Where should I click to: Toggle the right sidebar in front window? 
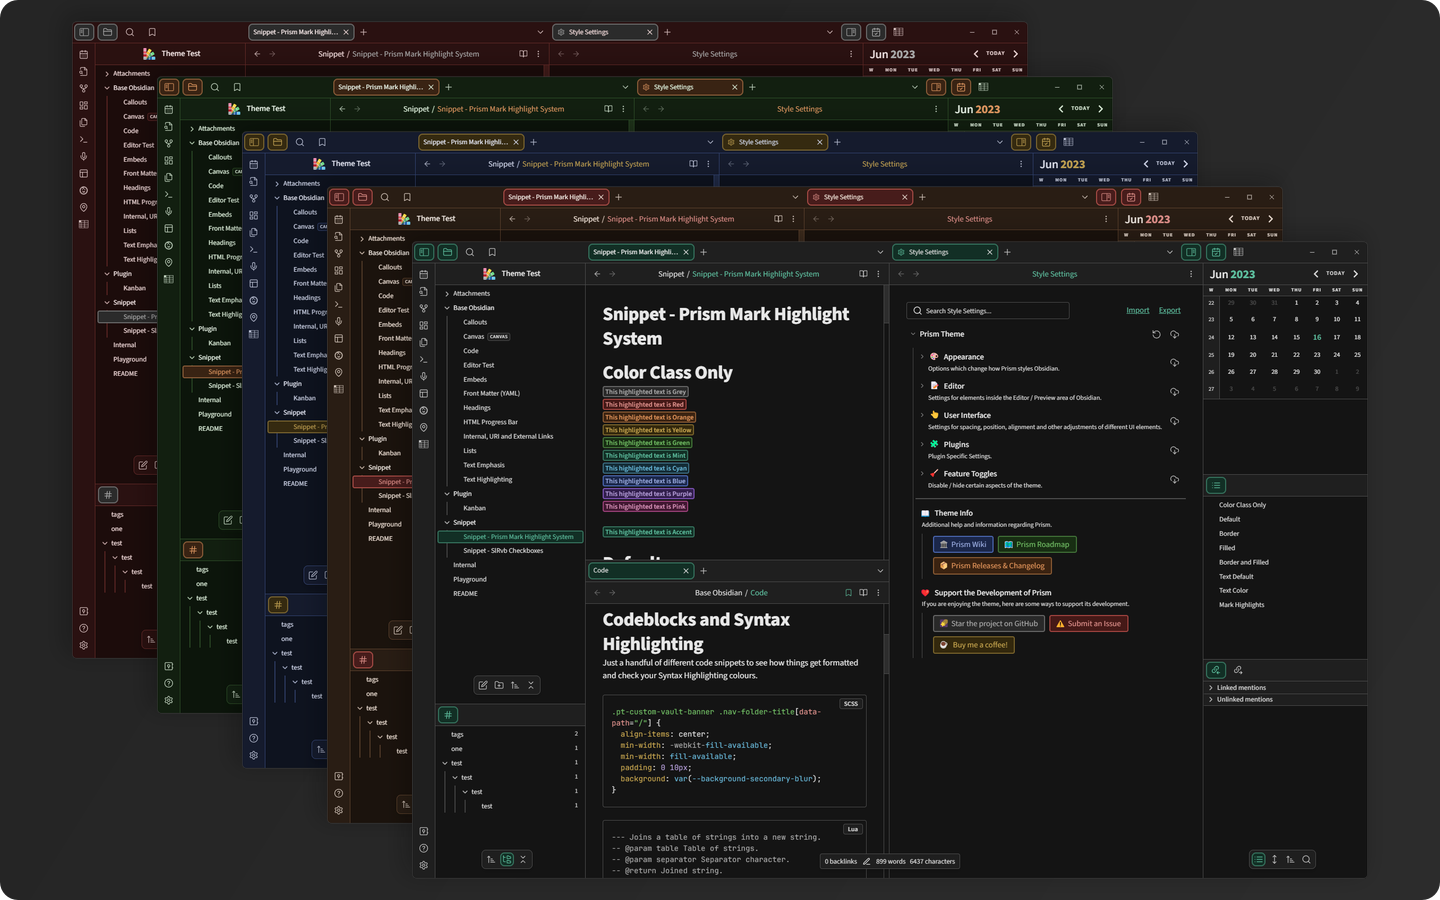pyautogui.click(x=1191, y=252)
